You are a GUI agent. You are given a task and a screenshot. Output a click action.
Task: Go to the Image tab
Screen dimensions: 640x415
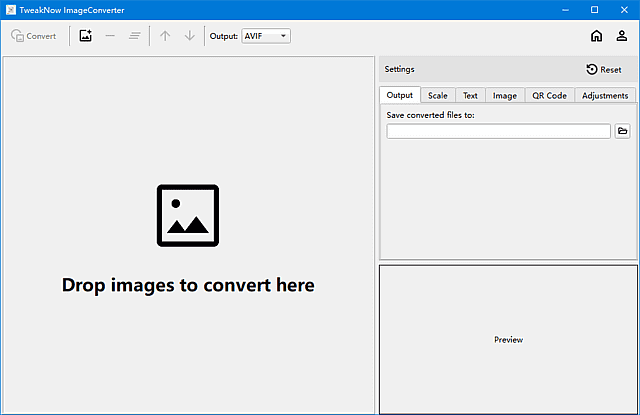click(x=505, y=96)
